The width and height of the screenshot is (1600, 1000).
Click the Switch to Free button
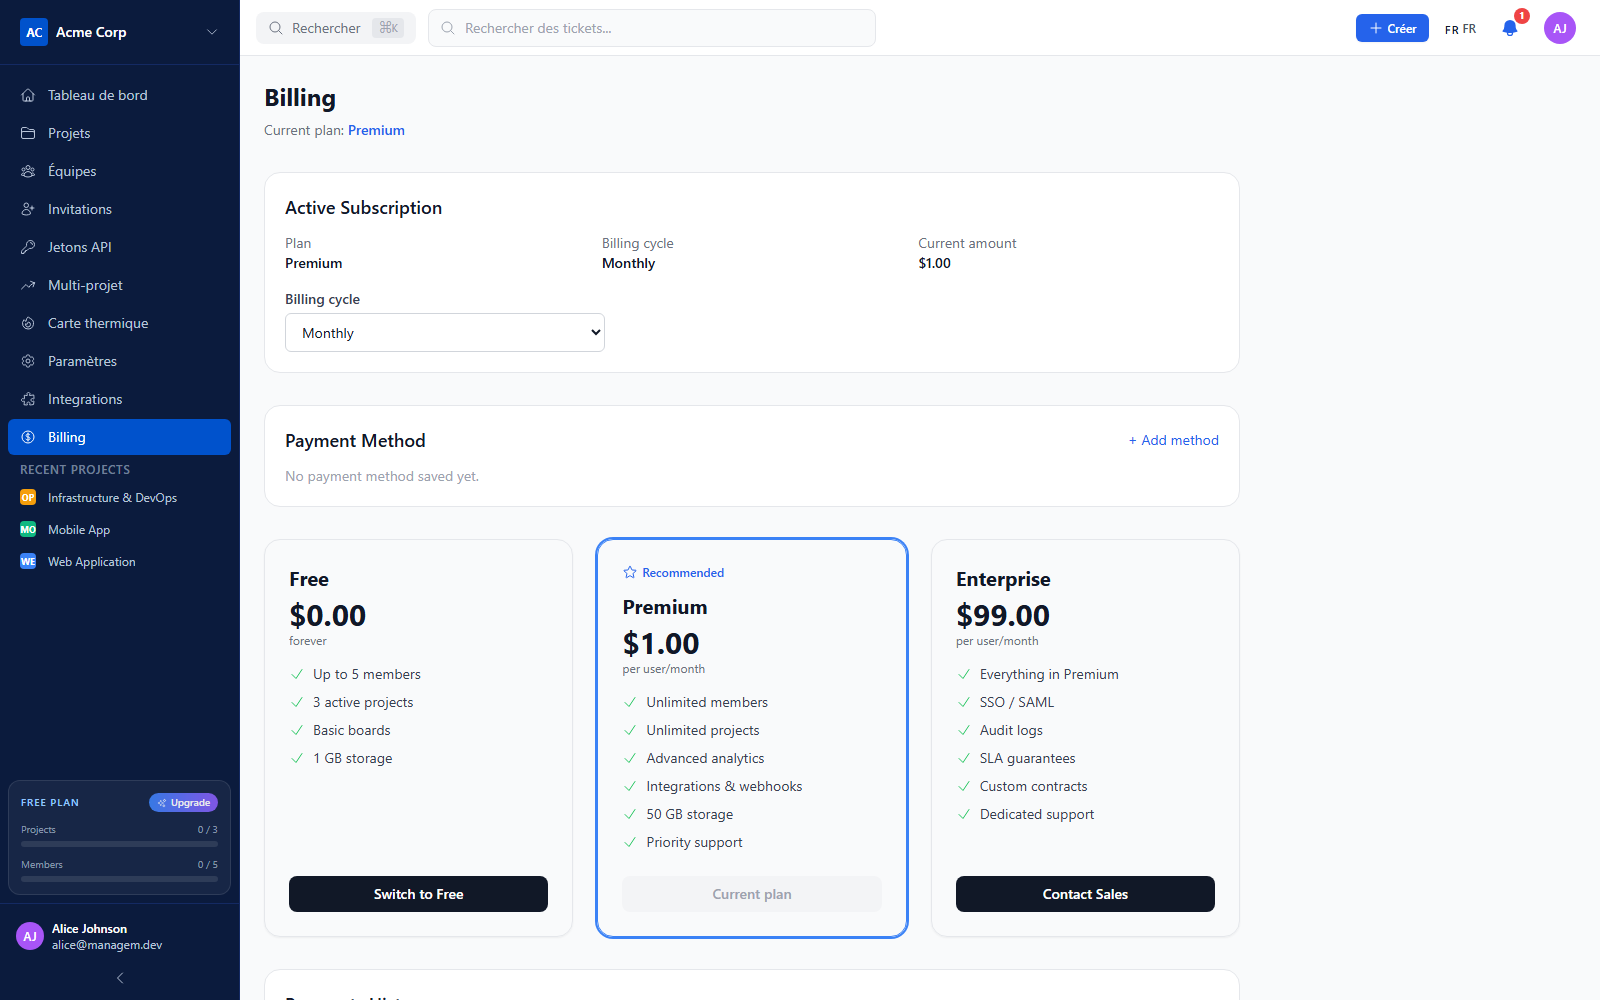point(418,894)
